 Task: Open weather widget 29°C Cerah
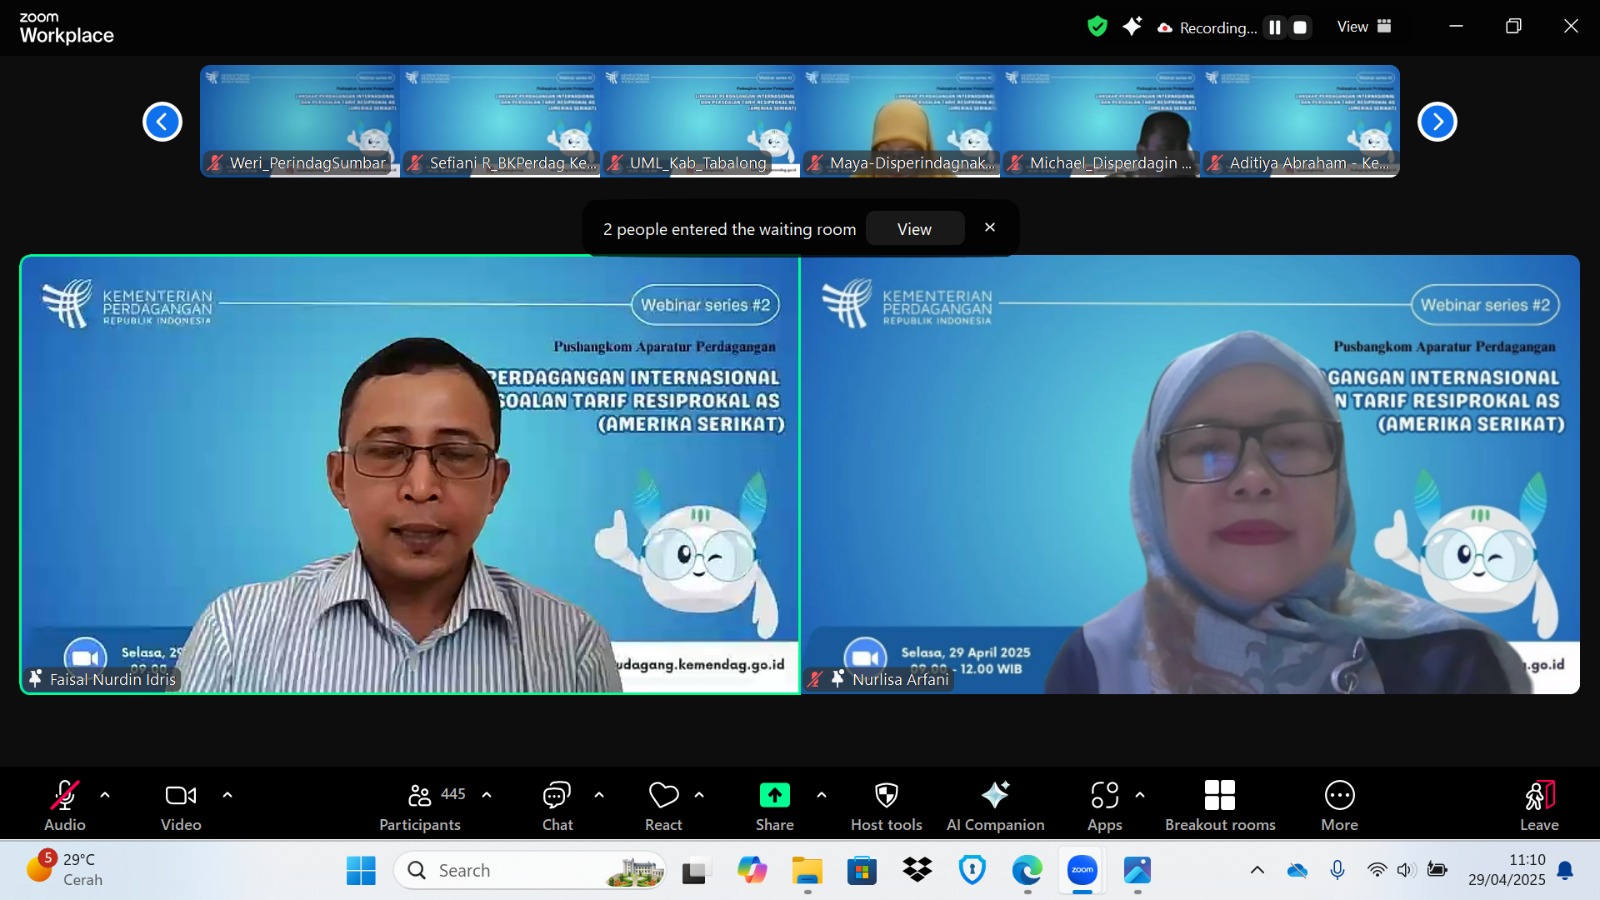click(66, 869)
